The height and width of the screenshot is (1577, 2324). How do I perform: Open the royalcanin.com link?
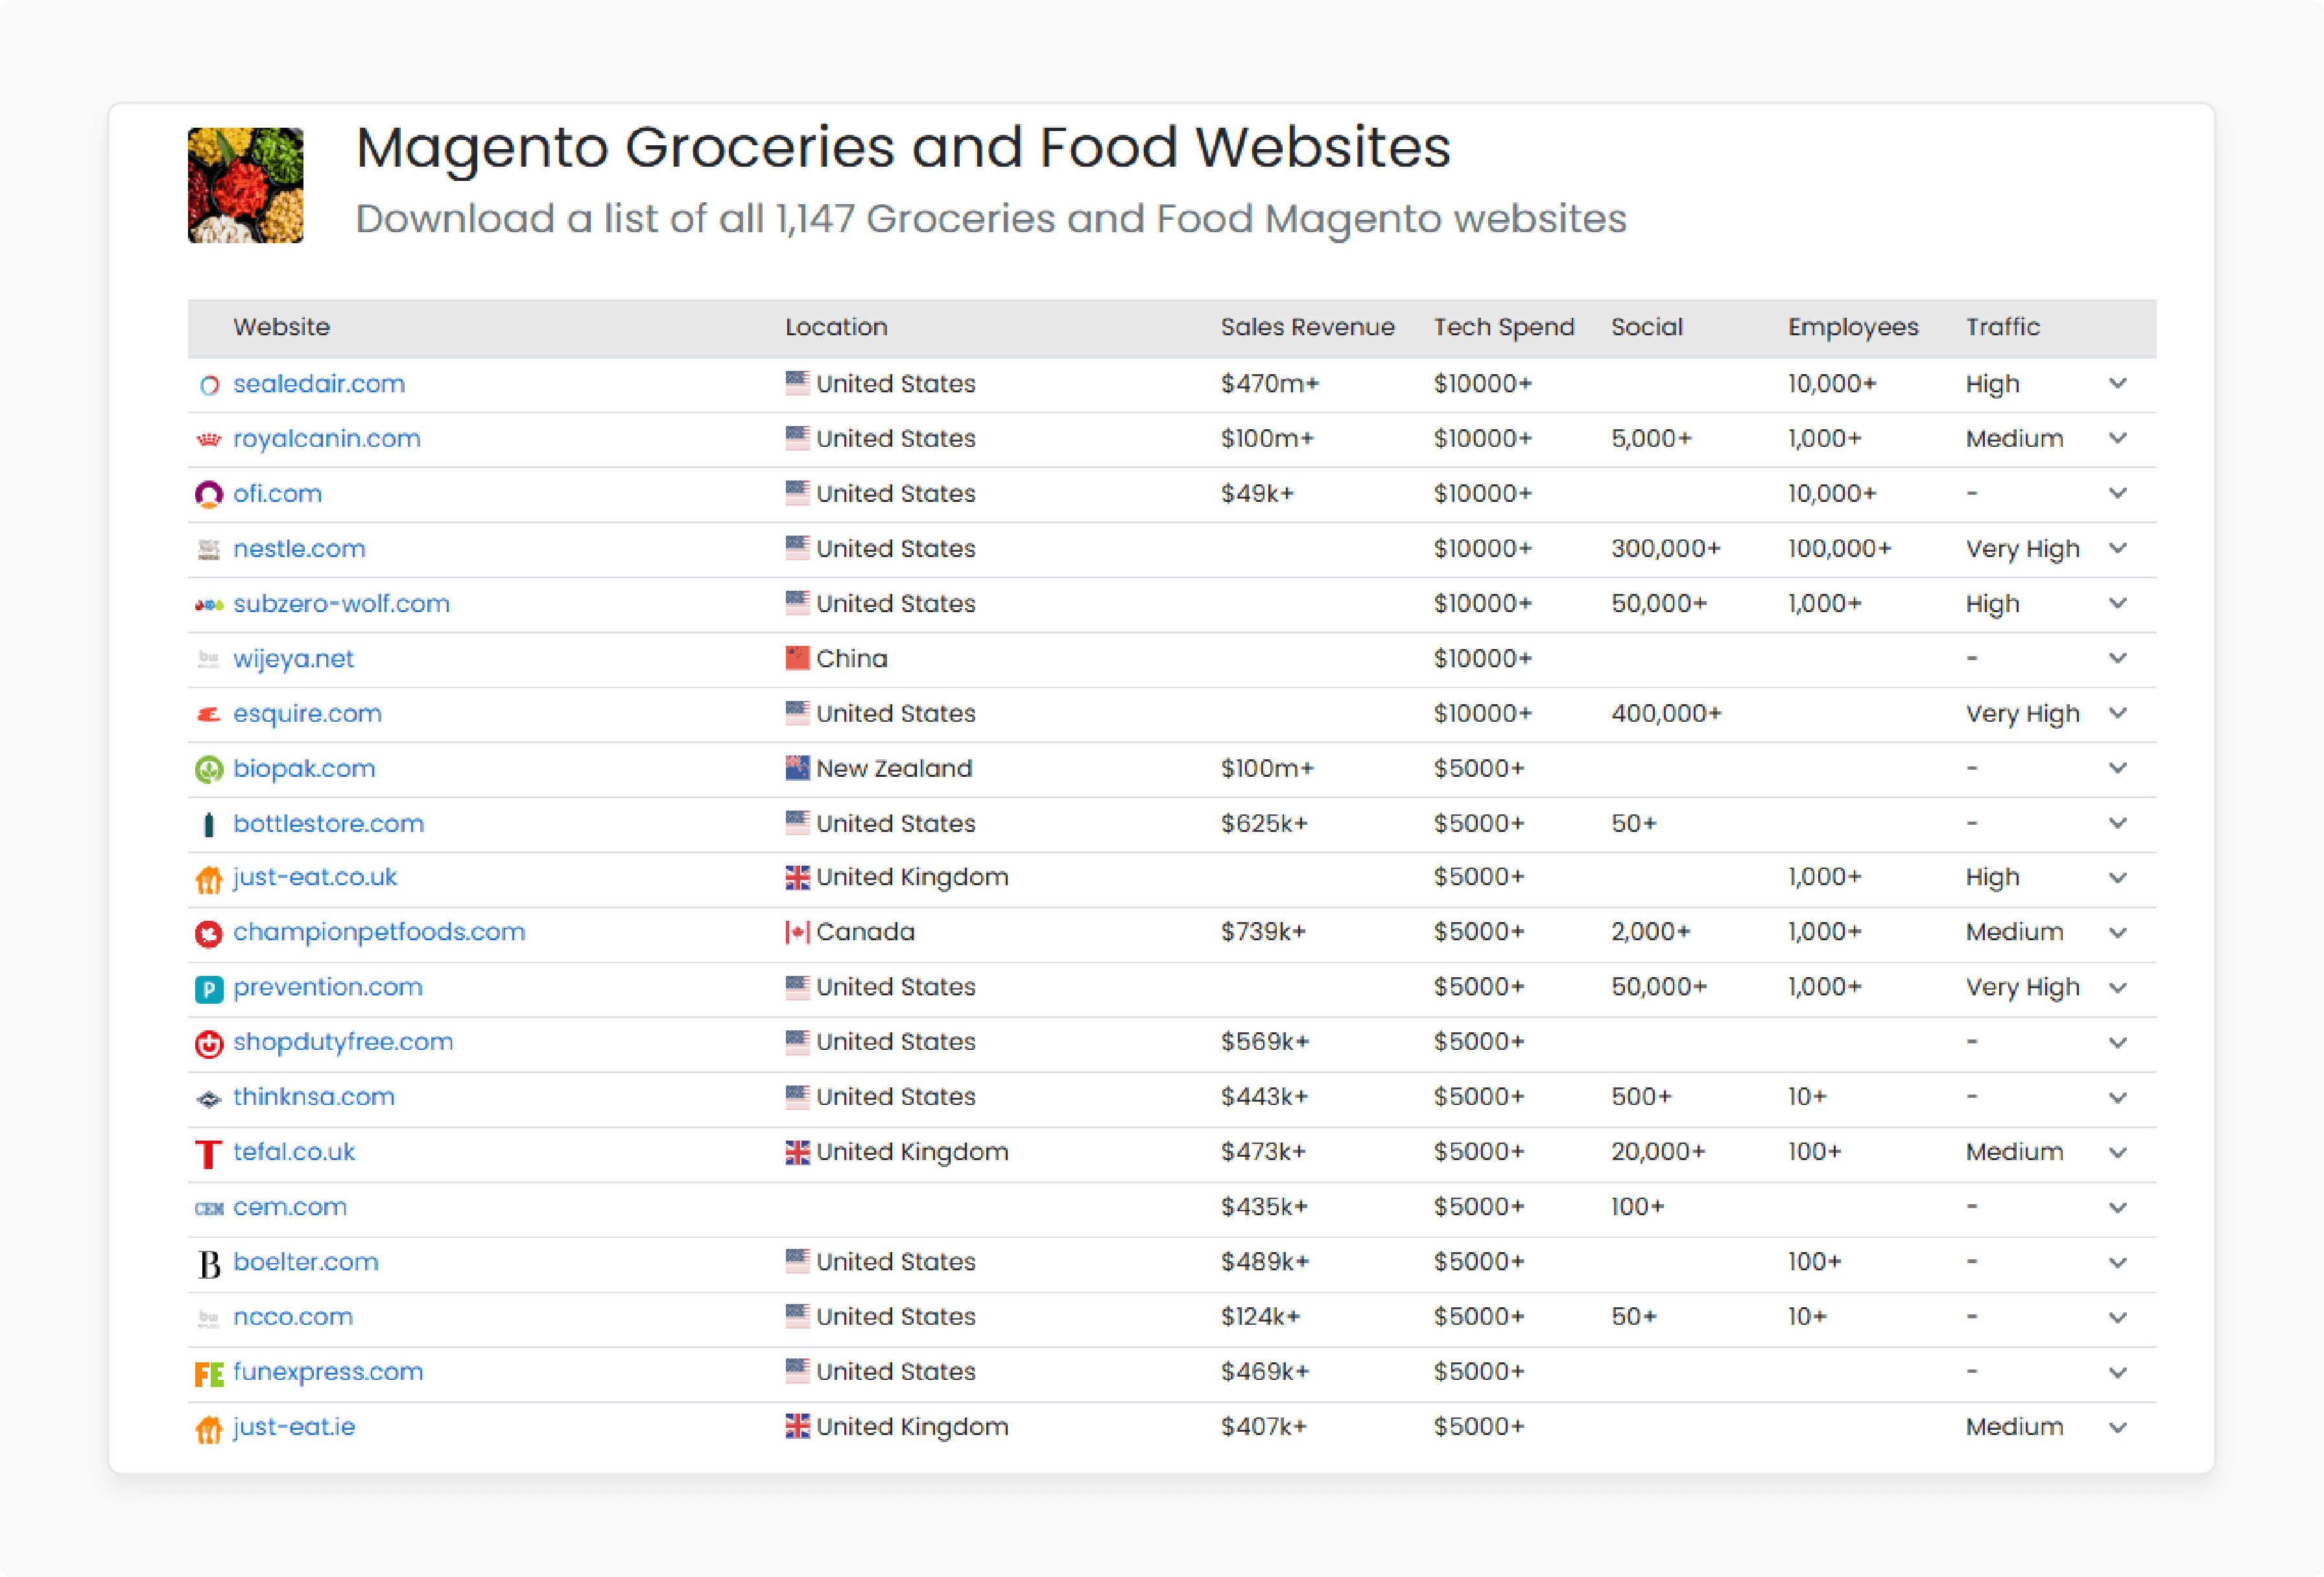coord(327,439)
